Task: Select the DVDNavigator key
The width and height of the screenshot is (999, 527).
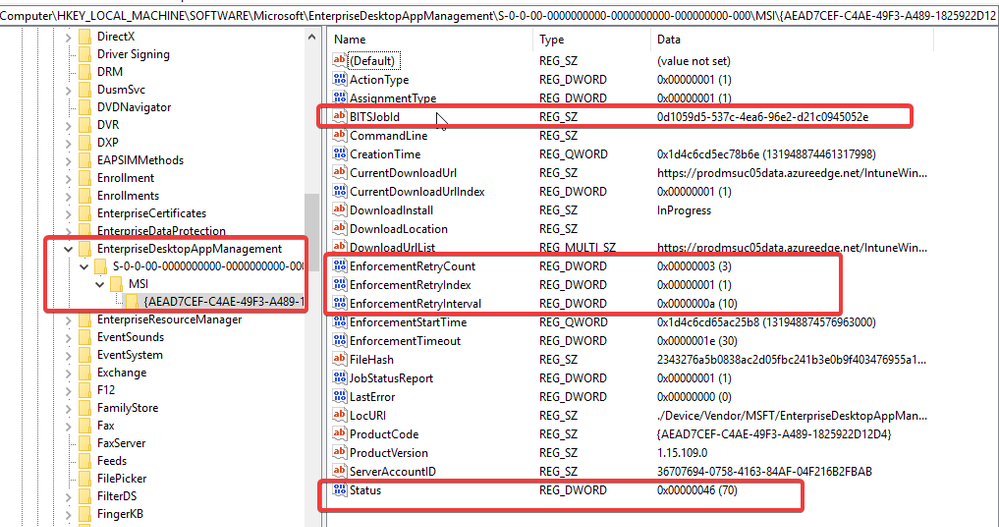Action: [134, 107]
